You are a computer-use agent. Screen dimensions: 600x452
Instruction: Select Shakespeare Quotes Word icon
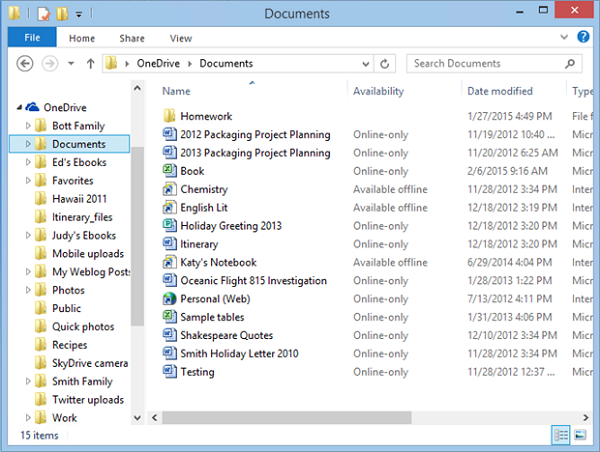tap(169, 335)
